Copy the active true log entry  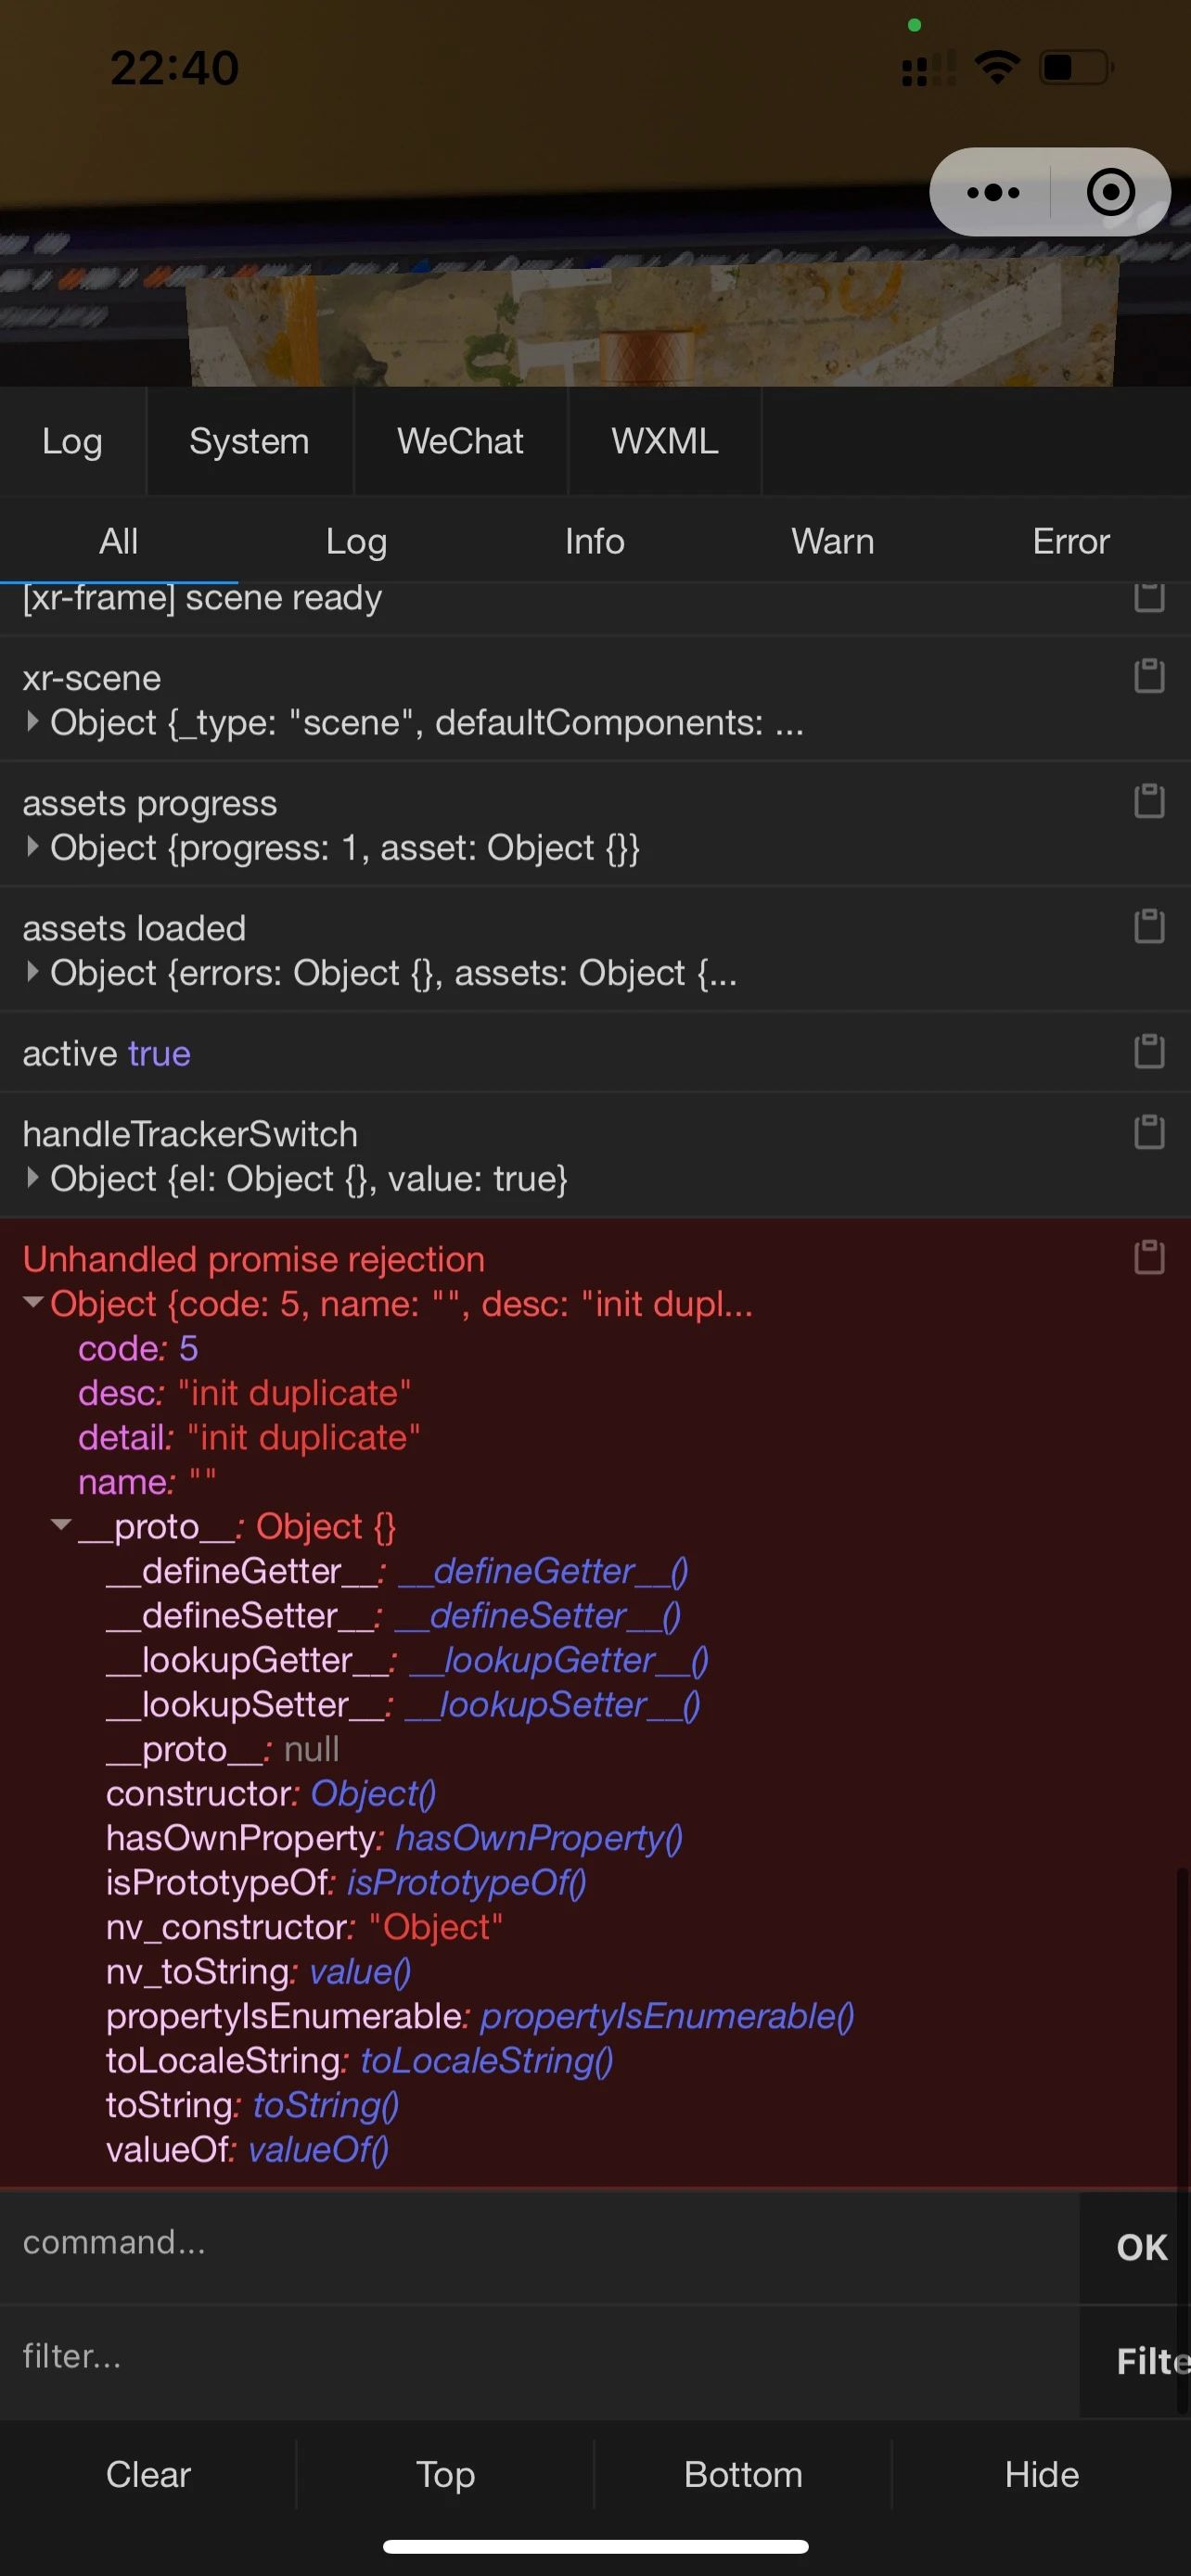1149,1052
